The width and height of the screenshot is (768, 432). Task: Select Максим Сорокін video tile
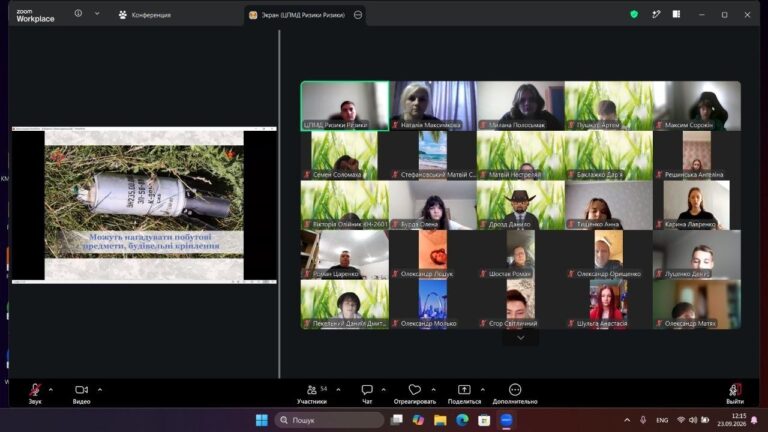(x=697, y=106)
